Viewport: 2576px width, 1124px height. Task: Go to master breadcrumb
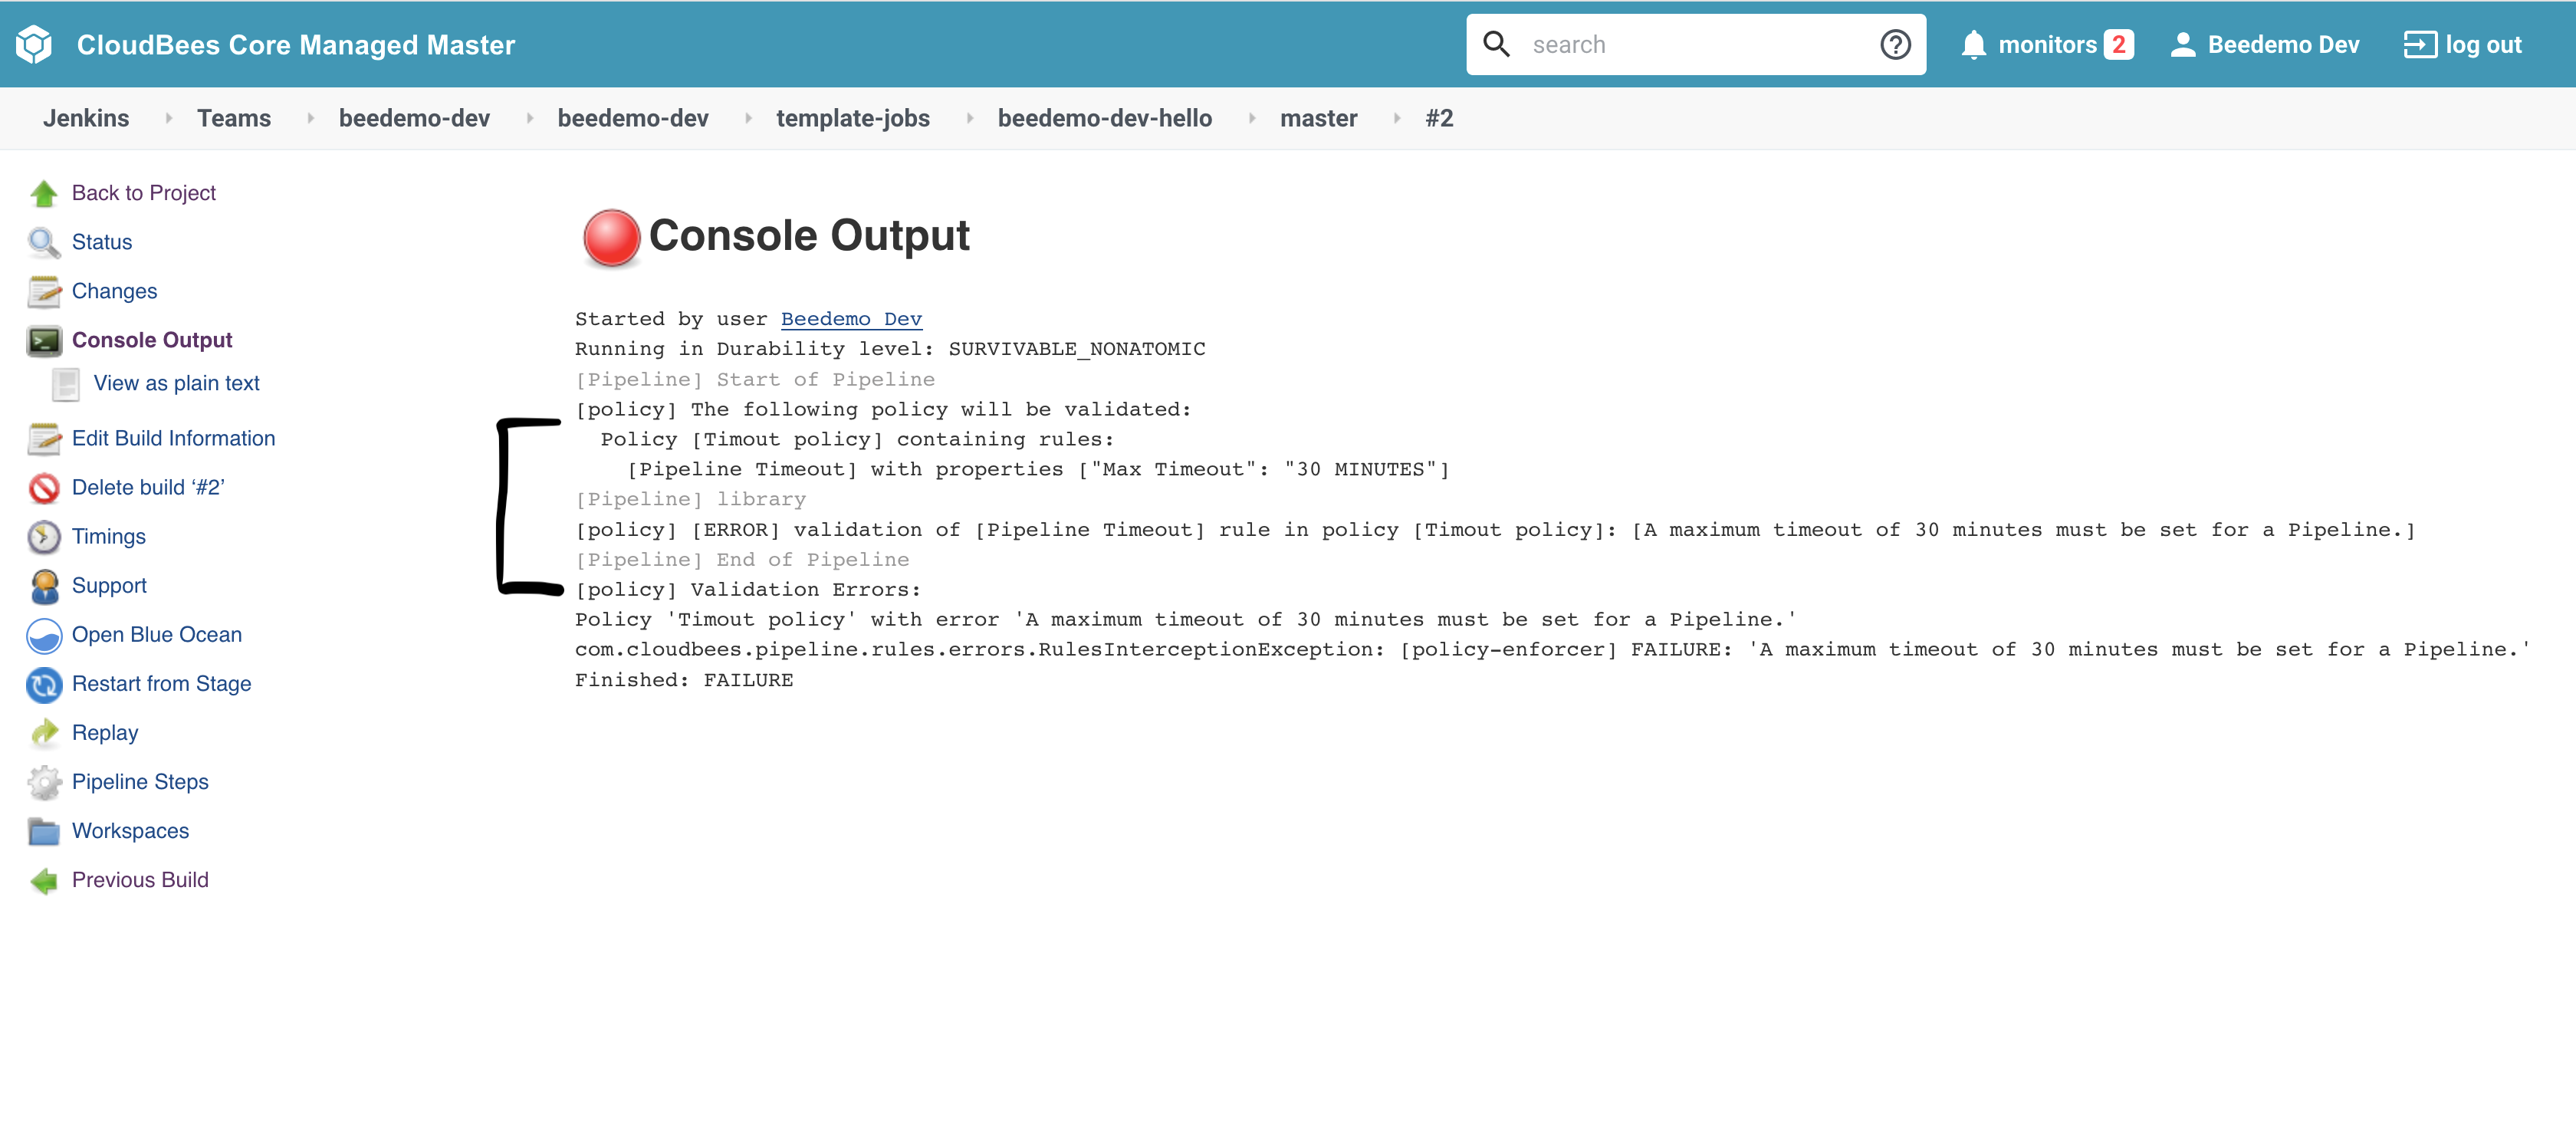tap(1318, 118)
